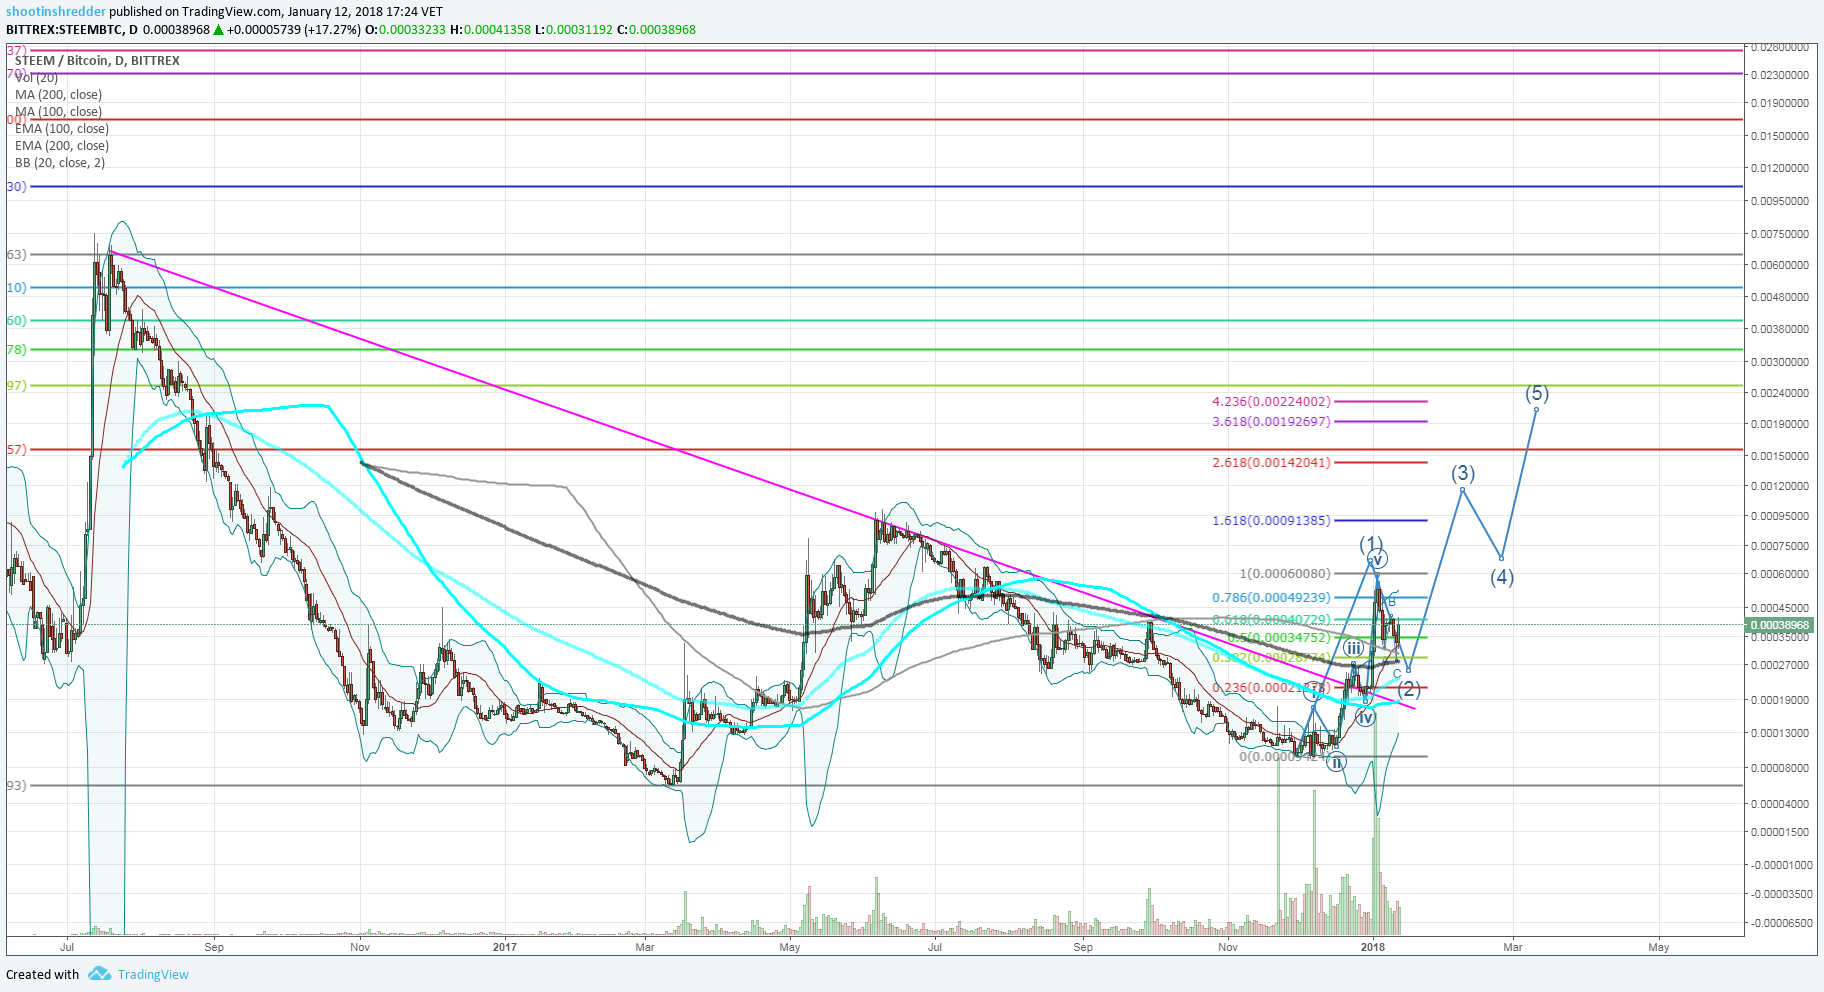Select the STEEM / Bitcoin, D, BITTREX legend
1824x992 pixels.
click(97, 61)
